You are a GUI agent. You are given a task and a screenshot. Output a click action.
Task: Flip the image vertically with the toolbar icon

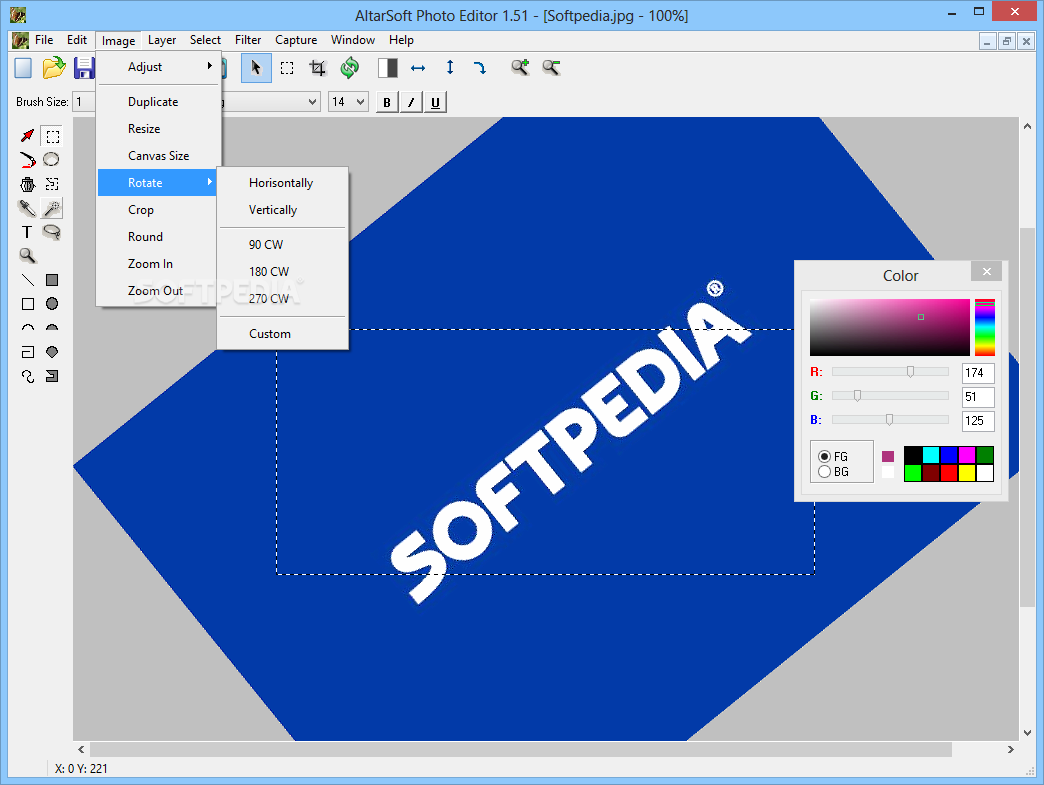(x=450, y=67)
